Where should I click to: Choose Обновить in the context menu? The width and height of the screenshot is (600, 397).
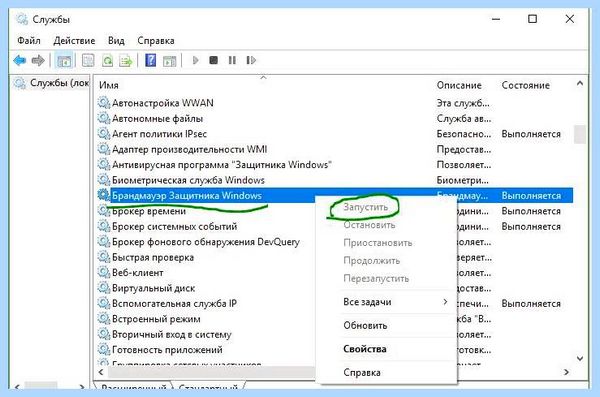click(365, 325)
